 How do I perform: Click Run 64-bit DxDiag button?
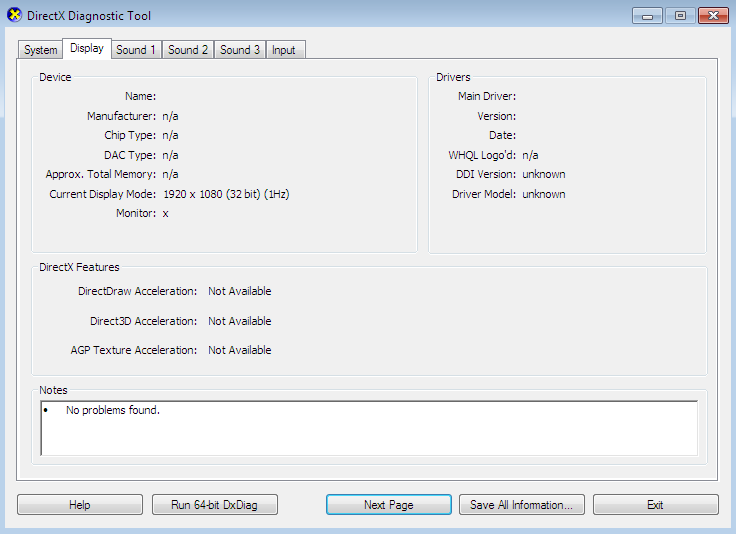pos(215,505)
